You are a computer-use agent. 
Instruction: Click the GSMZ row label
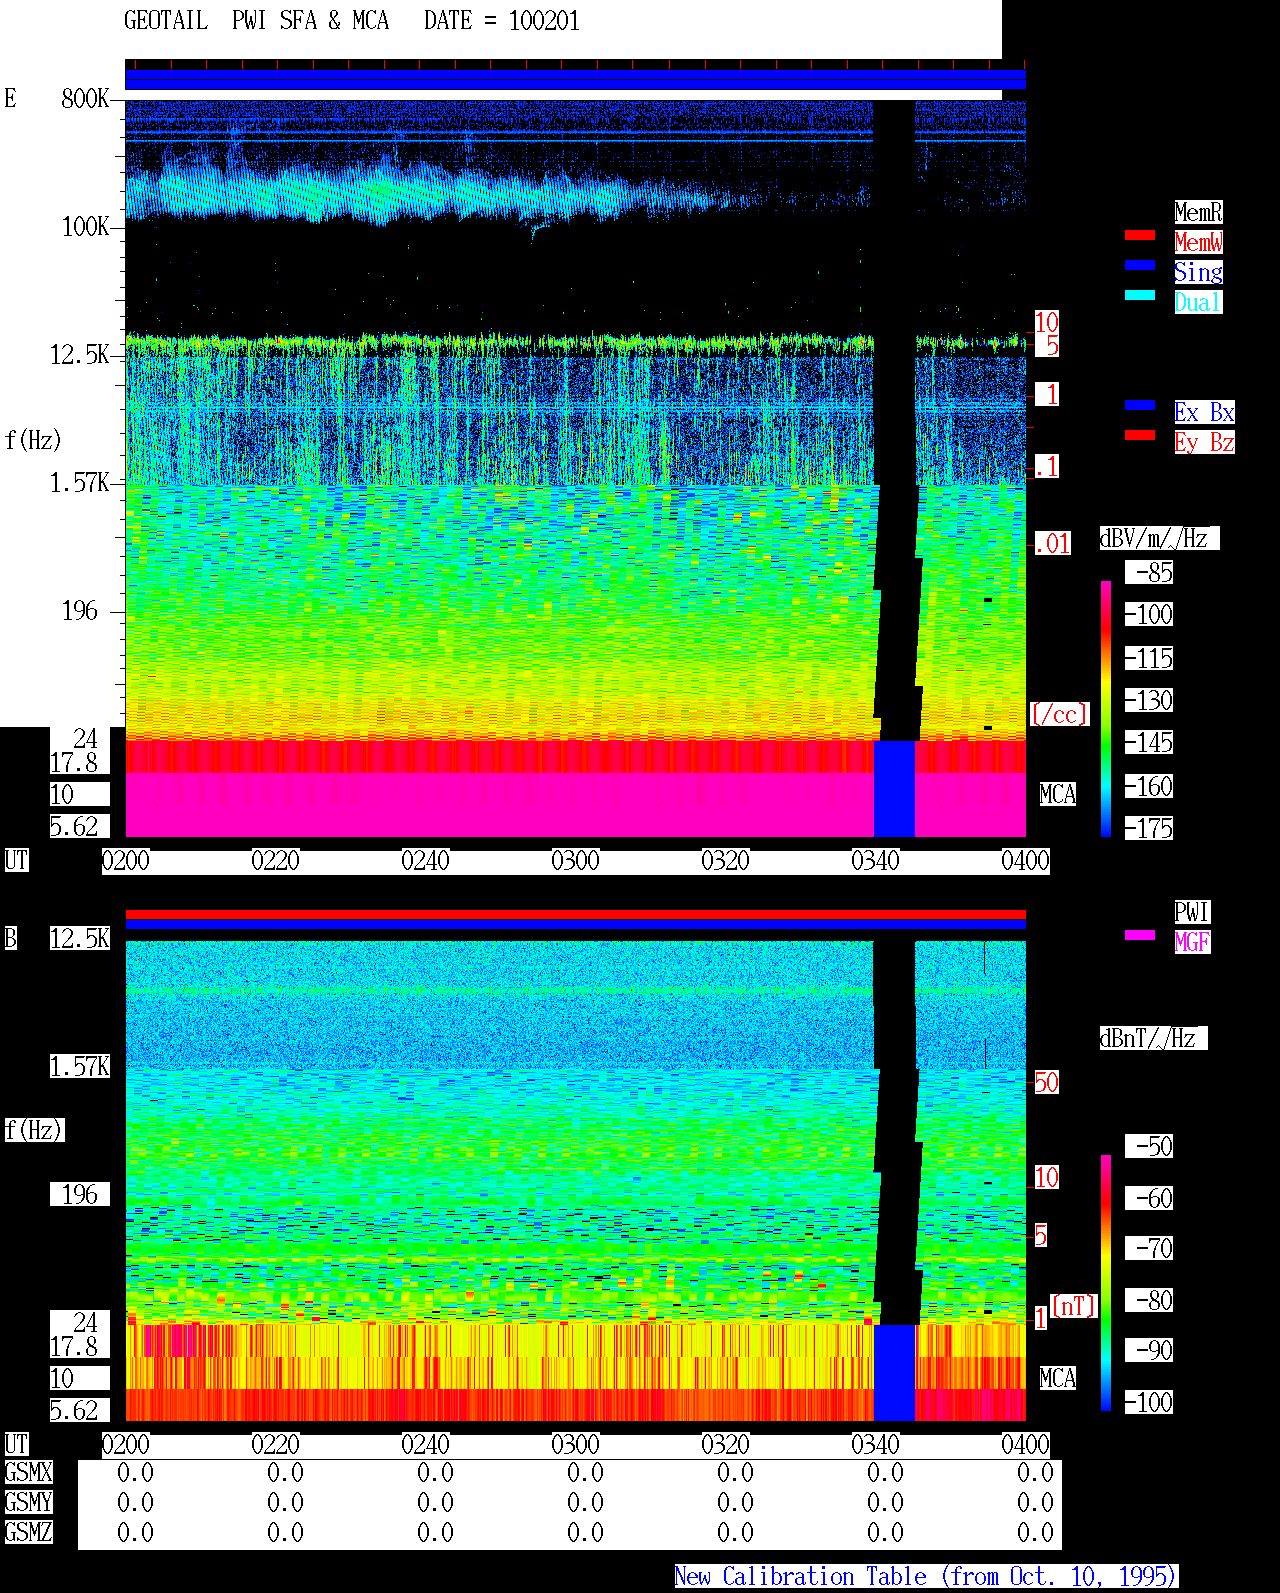[28, 1532]
